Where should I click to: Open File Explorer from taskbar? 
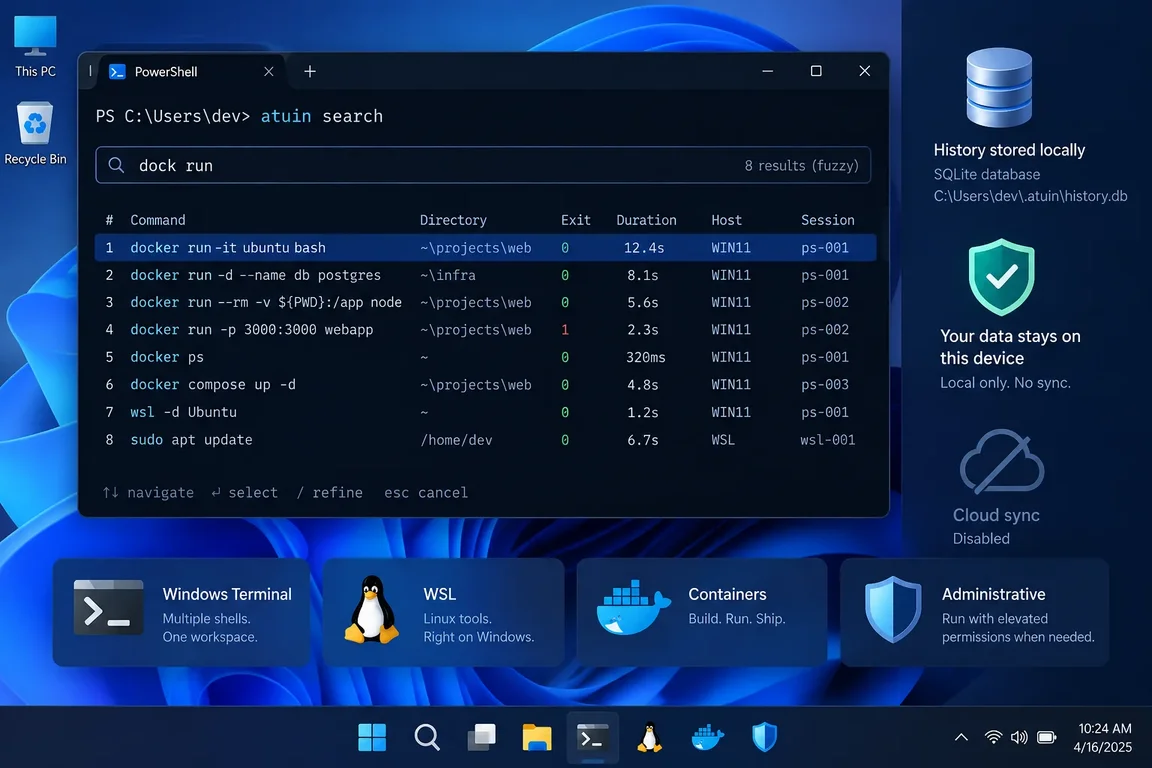[537, 737]
